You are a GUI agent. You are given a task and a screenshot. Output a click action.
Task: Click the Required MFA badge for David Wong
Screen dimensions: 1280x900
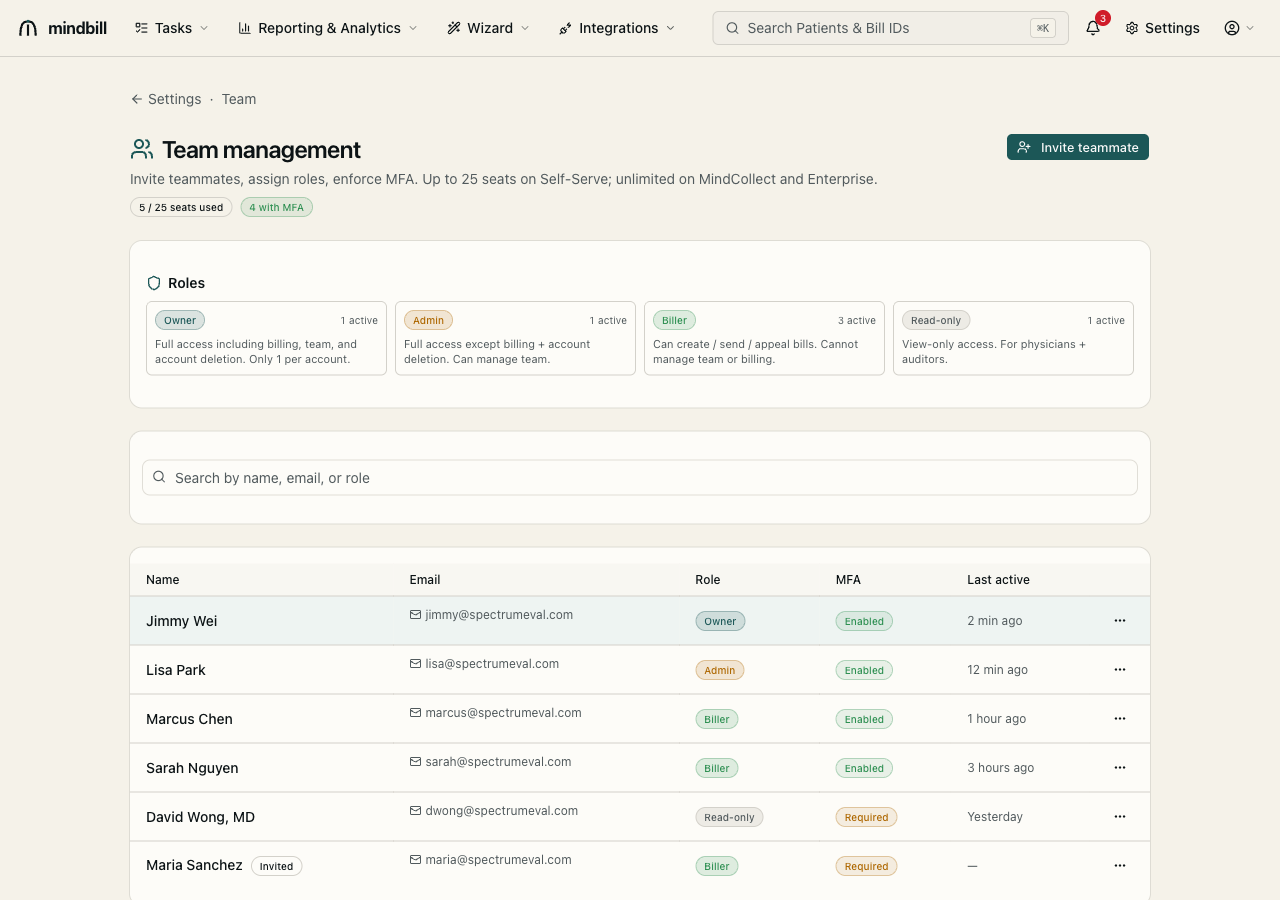pyautogui.click(x=866, y=817)
